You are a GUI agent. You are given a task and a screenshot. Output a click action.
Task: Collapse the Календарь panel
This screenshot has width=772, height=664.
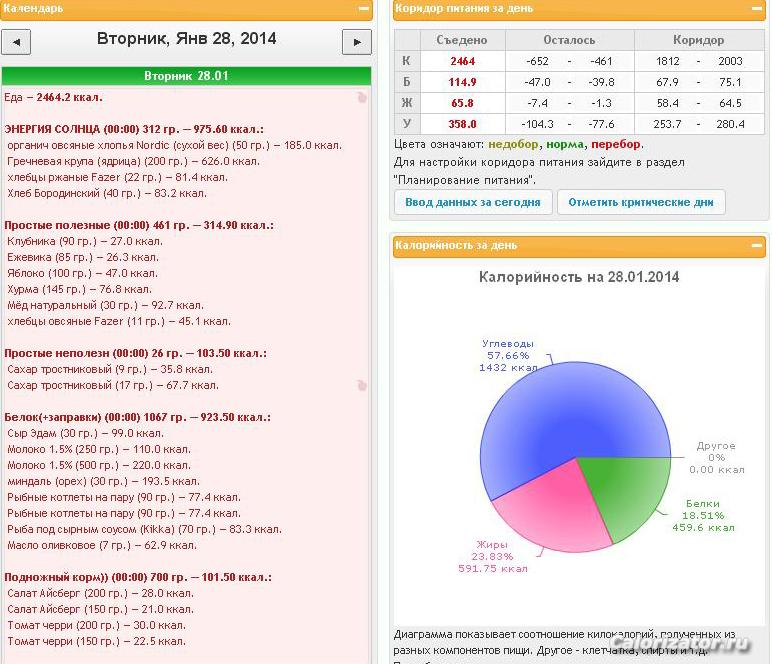(364, 8)
